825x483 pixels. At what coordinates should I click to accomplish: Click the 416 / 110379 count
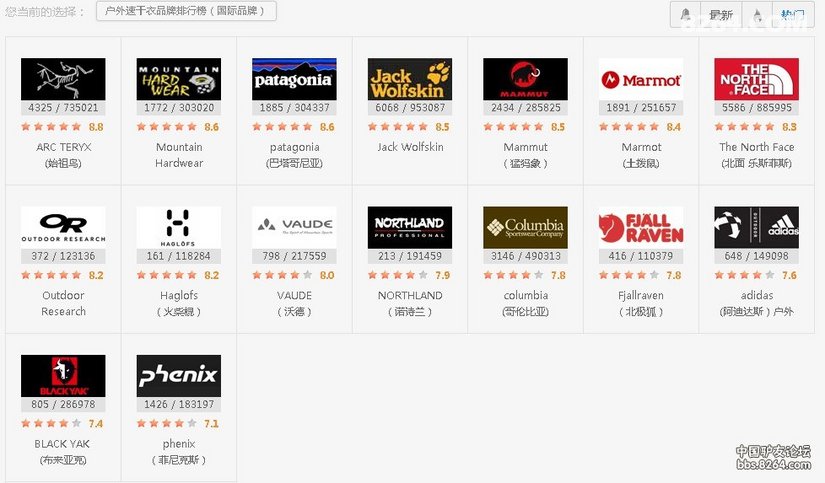click(641, 256)
